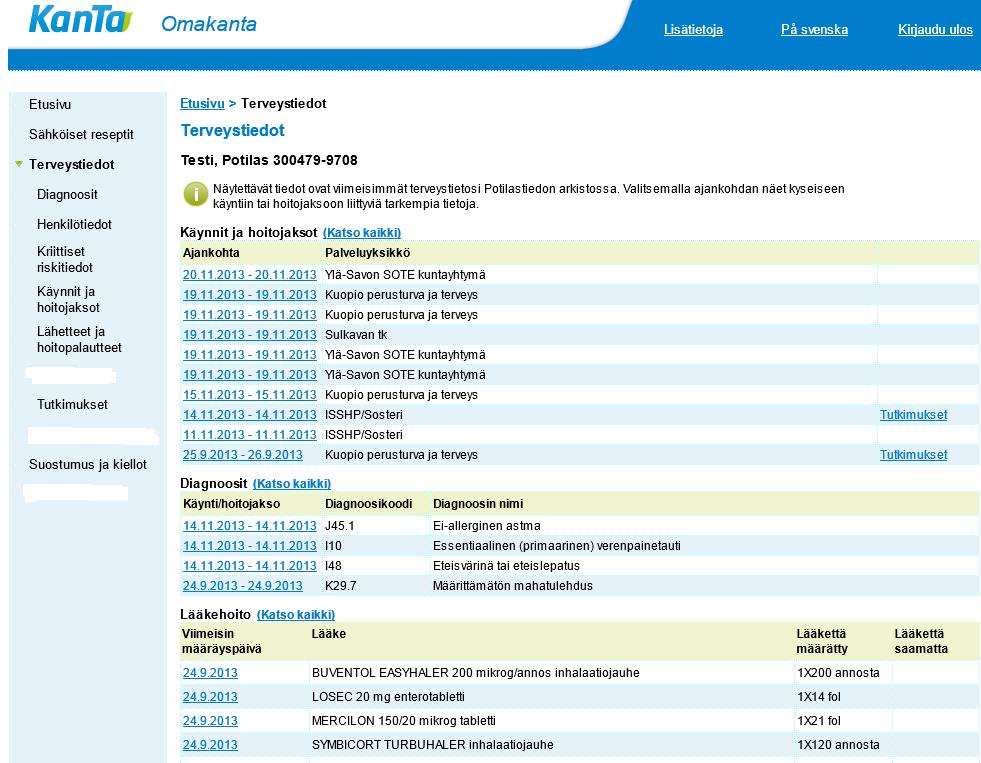Open the visit date for diagnosis J45.1

click(x=250, y=526)
